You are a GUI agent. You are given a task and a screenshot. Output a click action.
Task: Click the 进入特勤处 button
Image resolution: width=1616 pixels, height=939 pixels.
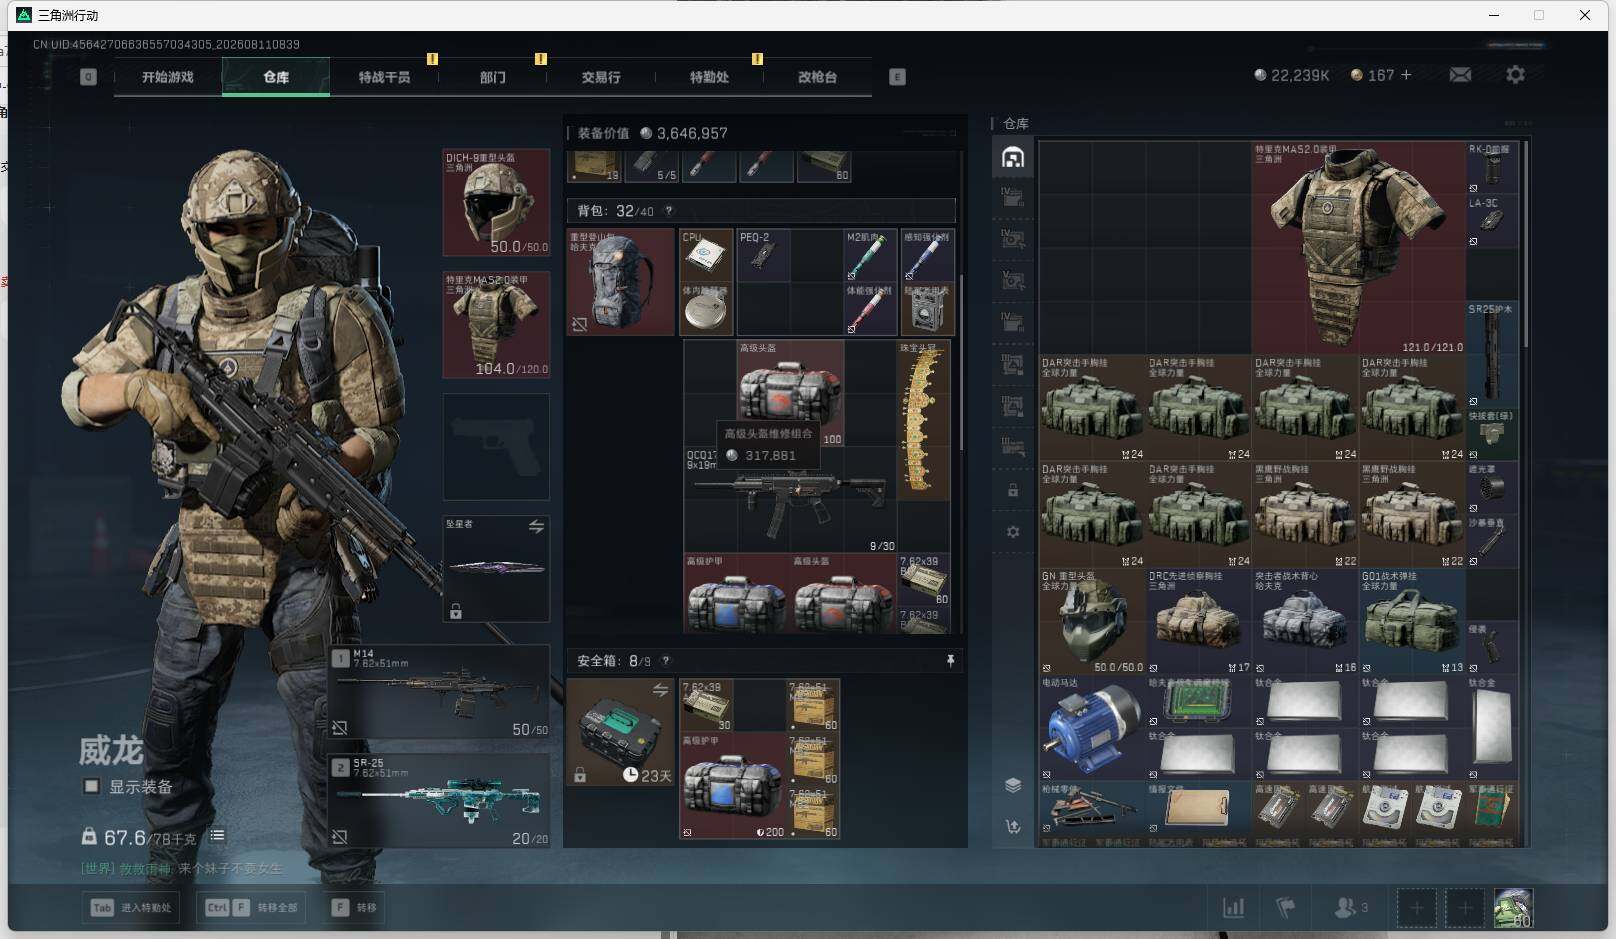(x=133, y=908)
